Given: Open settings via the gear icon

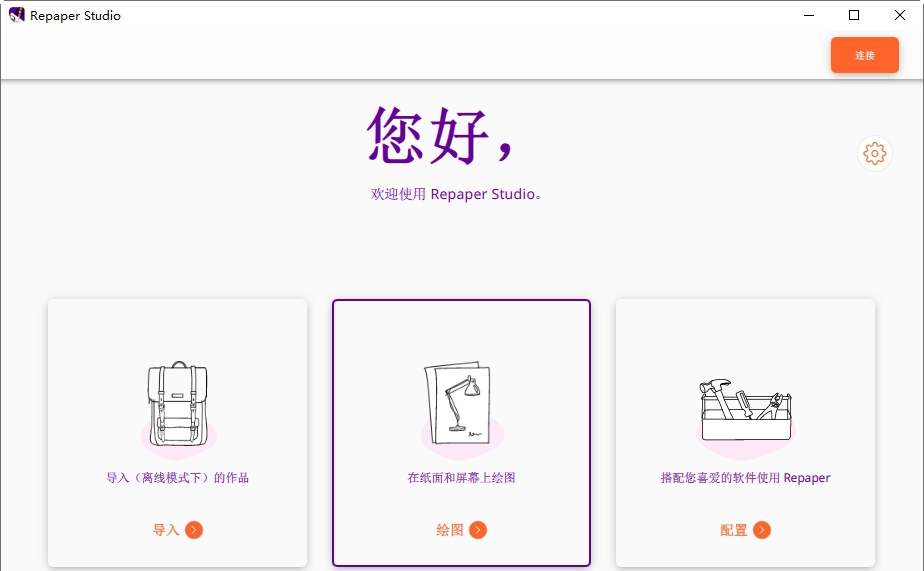Looking at the screenshot, I should 874,154.
